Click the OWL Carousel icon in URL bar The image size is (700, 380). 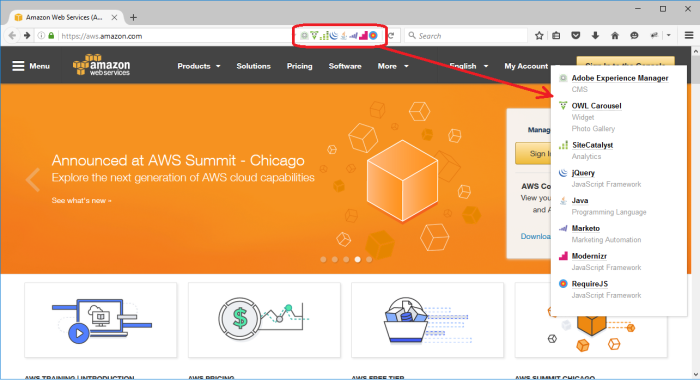pyautogui.click(x=314, y=35)
